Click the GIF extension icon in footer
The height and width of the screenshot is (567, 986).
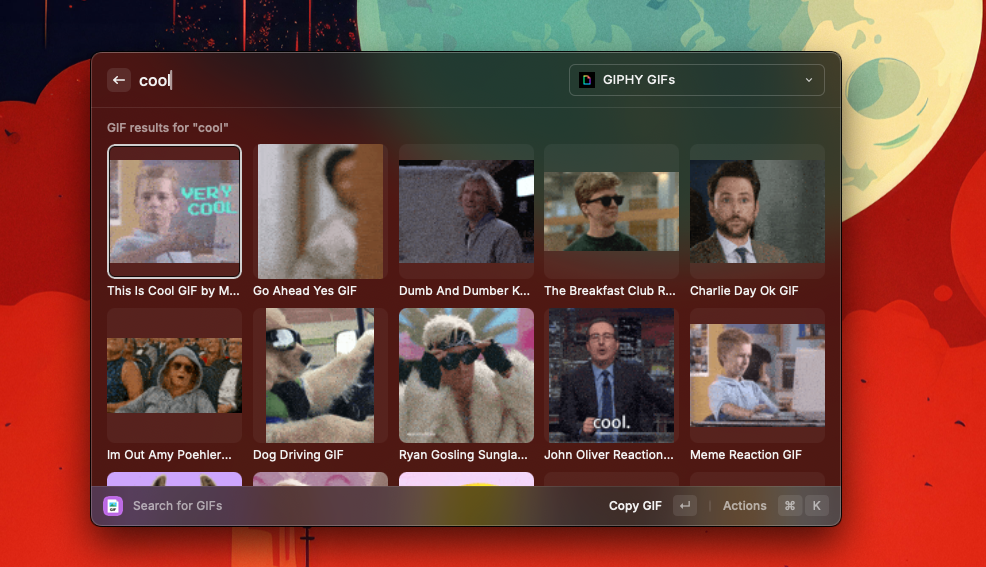[x=113, y=506]
